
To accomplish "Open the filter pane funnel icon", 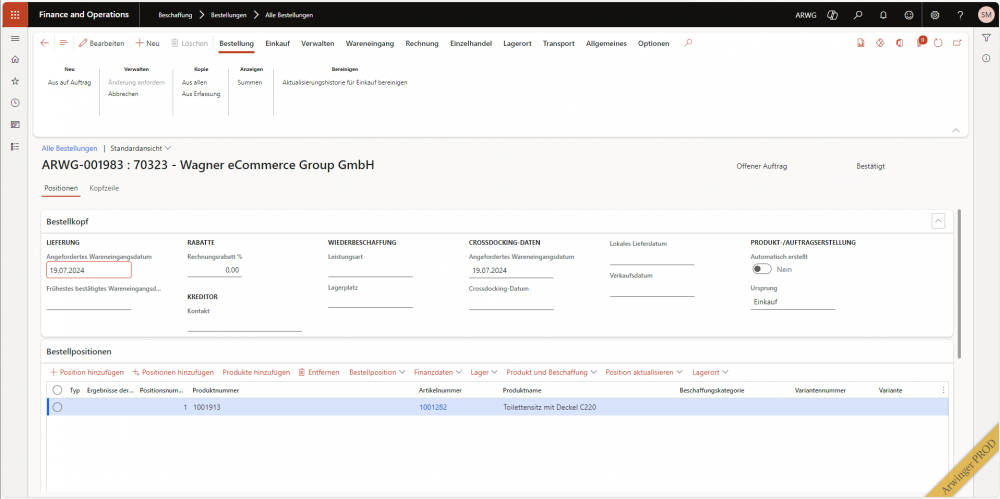I will pyautogui.click(x=986, y=38).
